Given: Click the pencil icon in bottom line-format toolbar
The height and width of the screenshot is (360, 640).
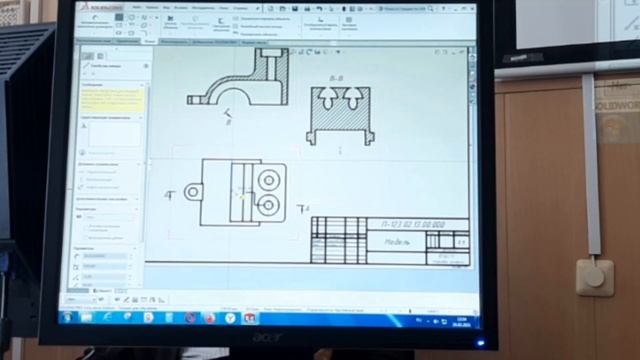Looking at the screenshot, I should (126, 300).
